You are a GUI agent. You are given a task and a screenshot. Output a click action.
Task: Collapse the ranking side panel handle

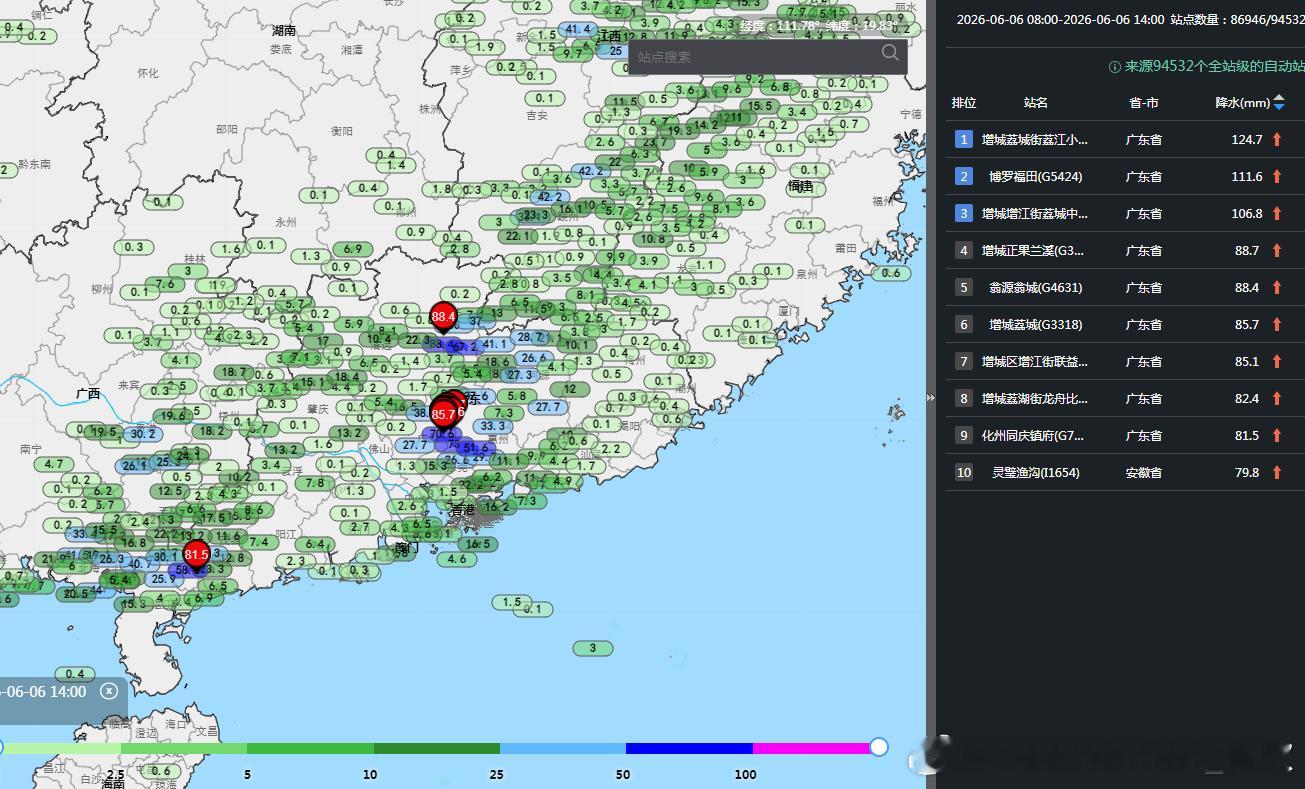[x=931, y=397]
